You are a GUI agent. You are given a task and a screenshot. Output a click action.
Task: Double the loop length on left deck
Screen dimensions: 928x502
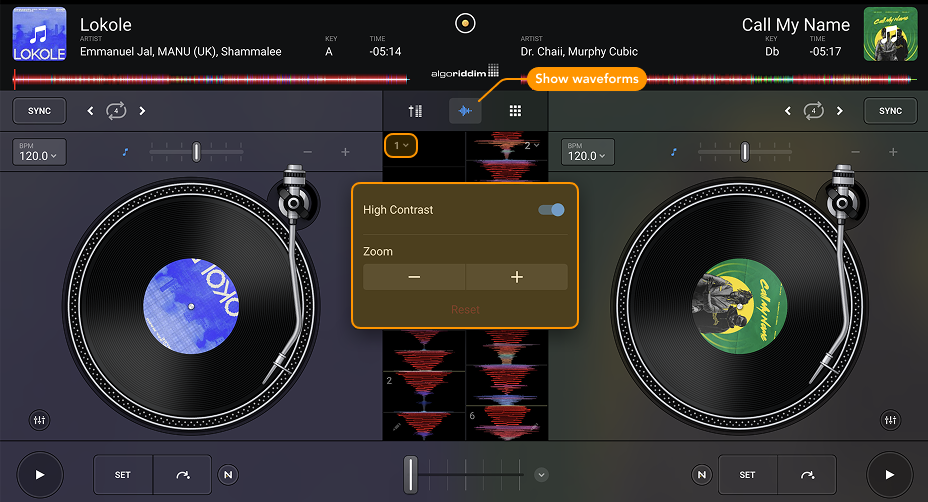[142, 111]
